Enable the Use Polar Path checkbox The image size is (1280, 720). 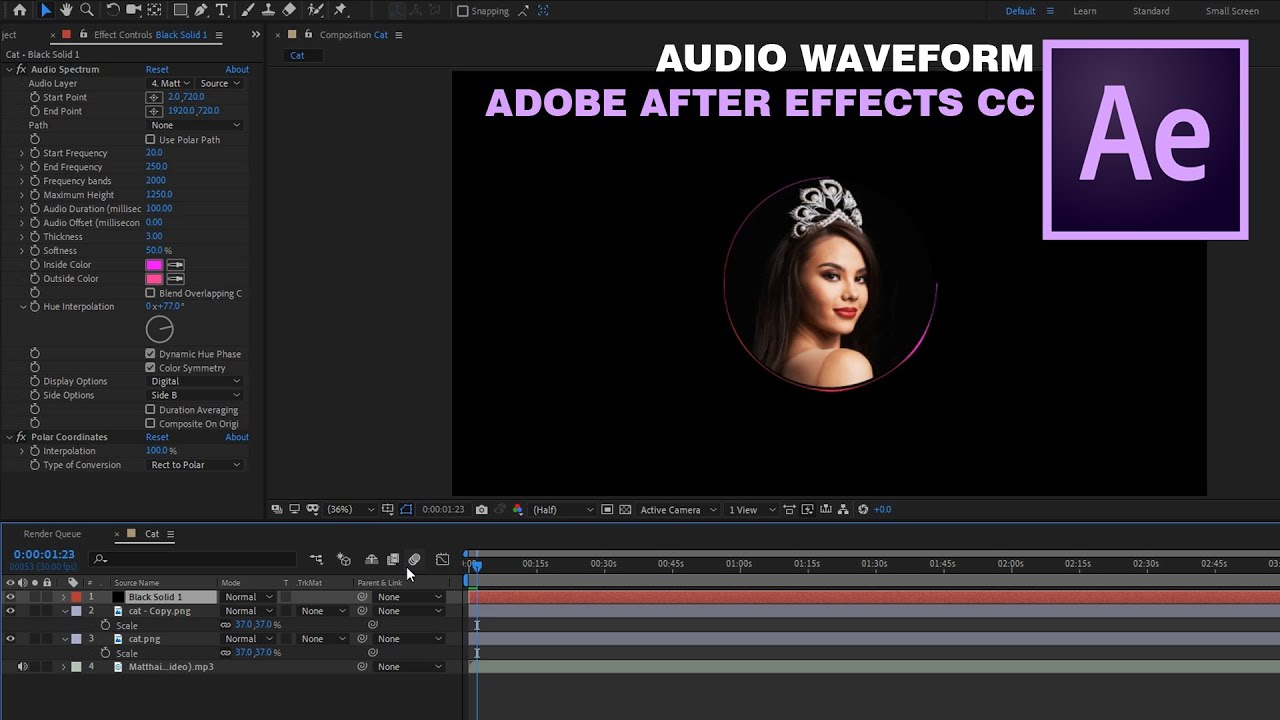(x=150, y=139)
